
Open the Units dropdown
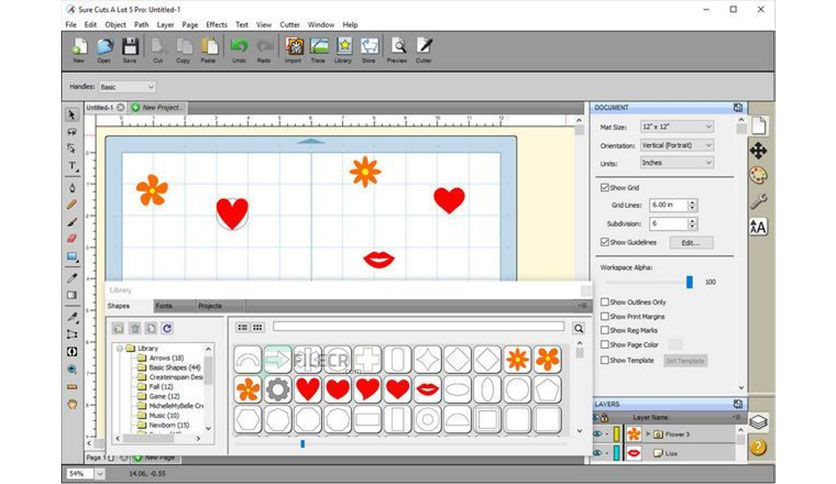click(x=677, y=163)
